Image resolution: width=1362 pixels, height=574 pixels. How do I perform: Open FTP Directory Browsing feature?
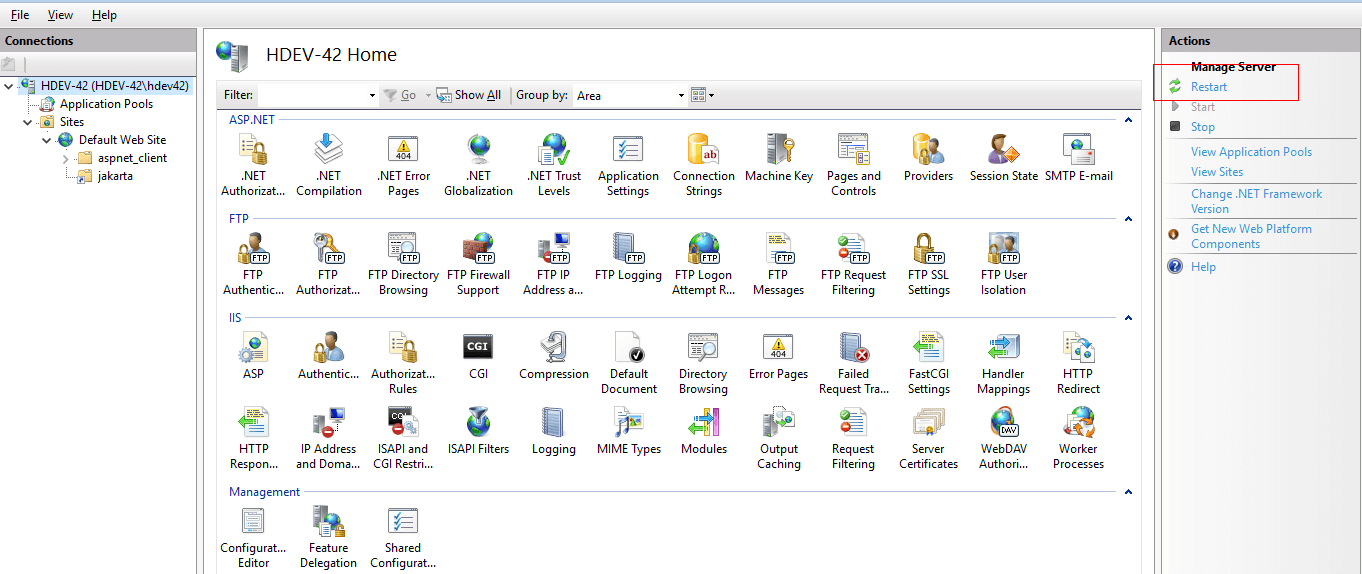(403, 264)
